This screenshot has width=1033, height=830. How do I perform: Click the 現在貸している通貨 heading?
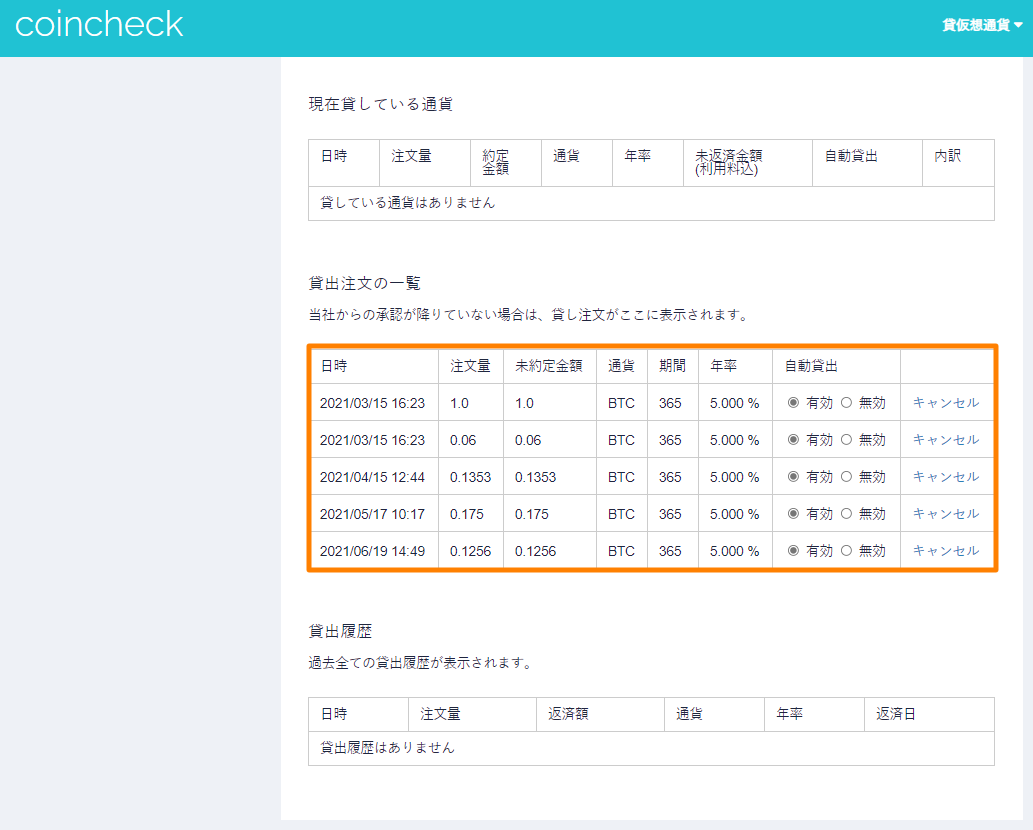380,104
